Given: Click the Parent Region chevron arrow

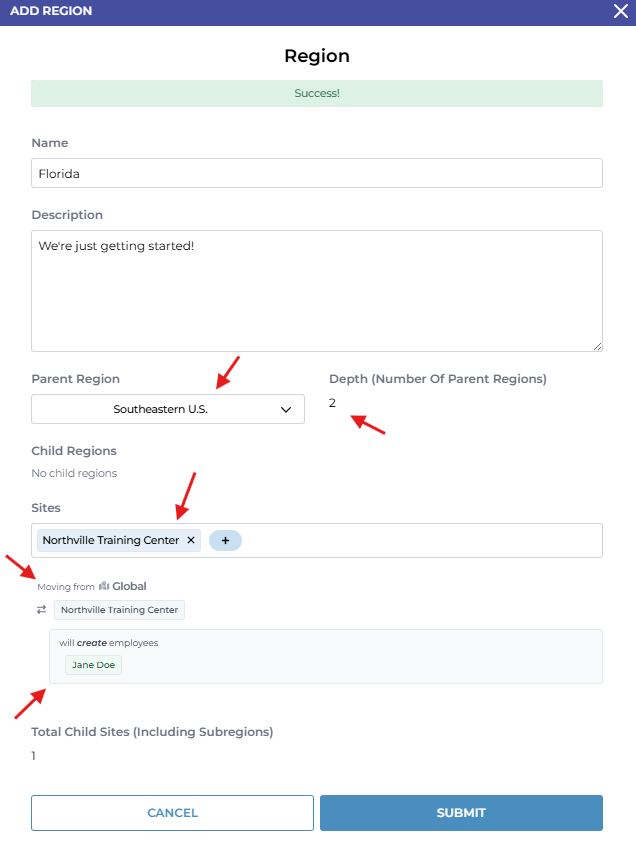Looking at the screenshot, I should [x=286, y=409].
